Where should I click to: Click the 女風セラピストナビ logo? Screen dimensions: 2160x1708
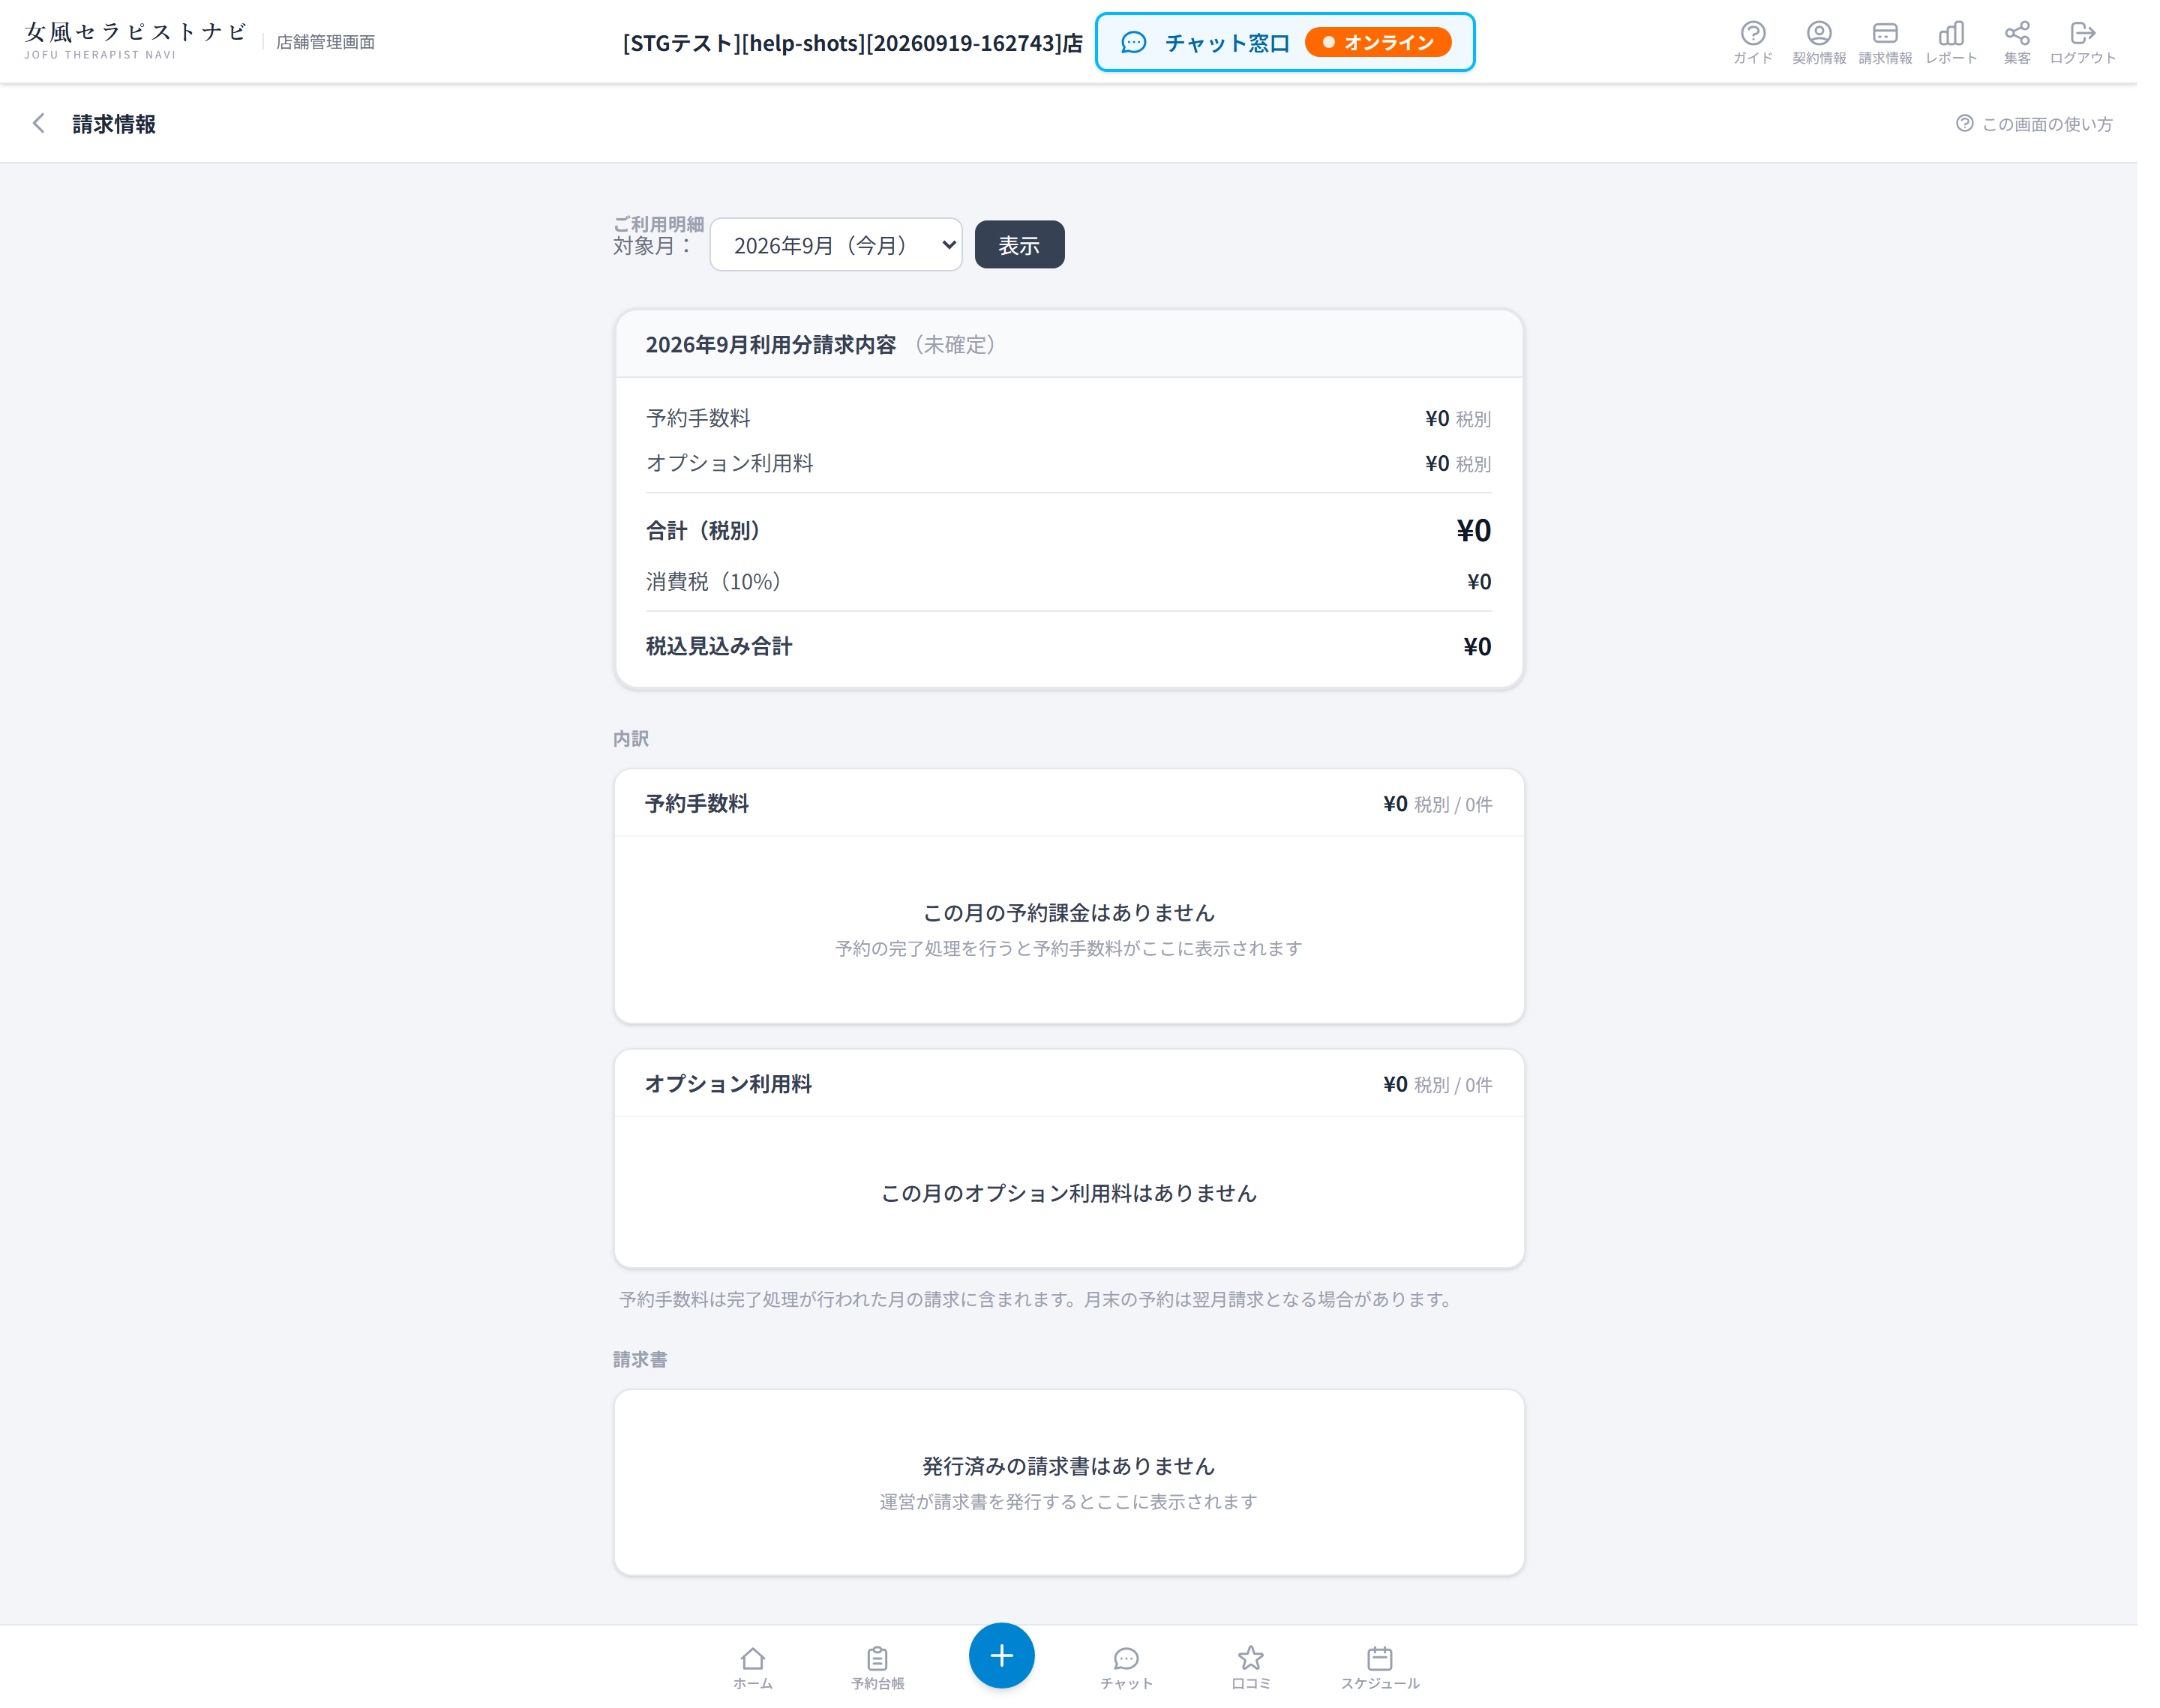click(x=134, y=40)
